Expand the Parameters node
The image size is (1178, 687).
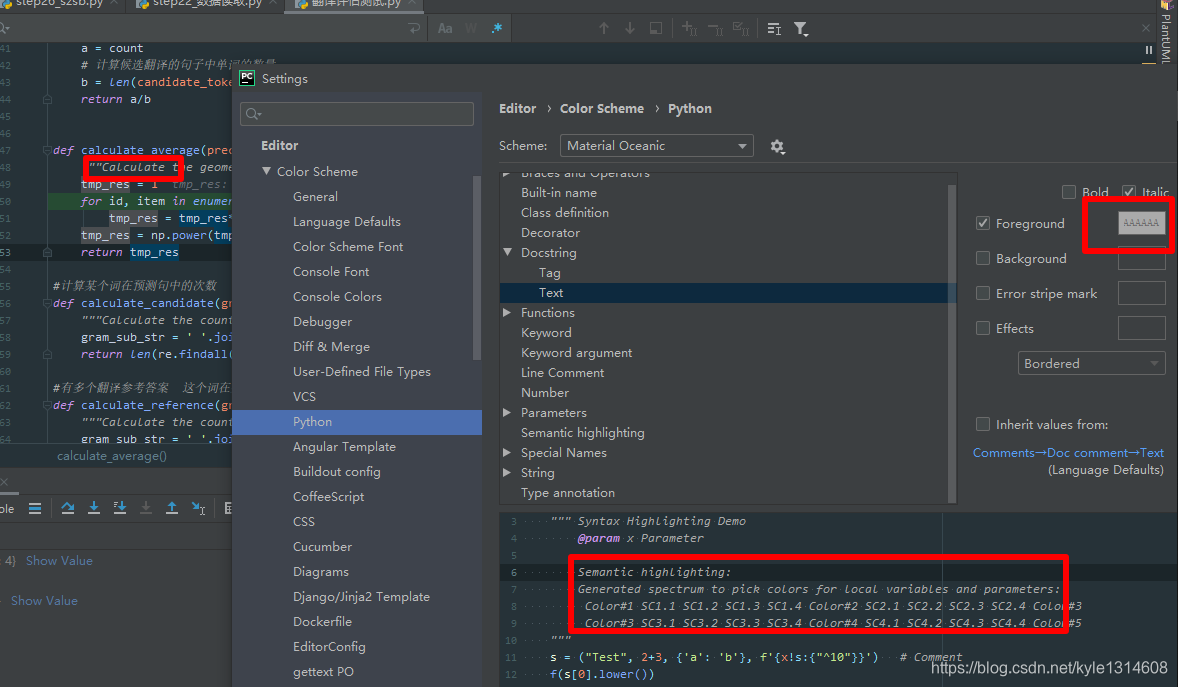pyautogui.click(x=507, y=412)
